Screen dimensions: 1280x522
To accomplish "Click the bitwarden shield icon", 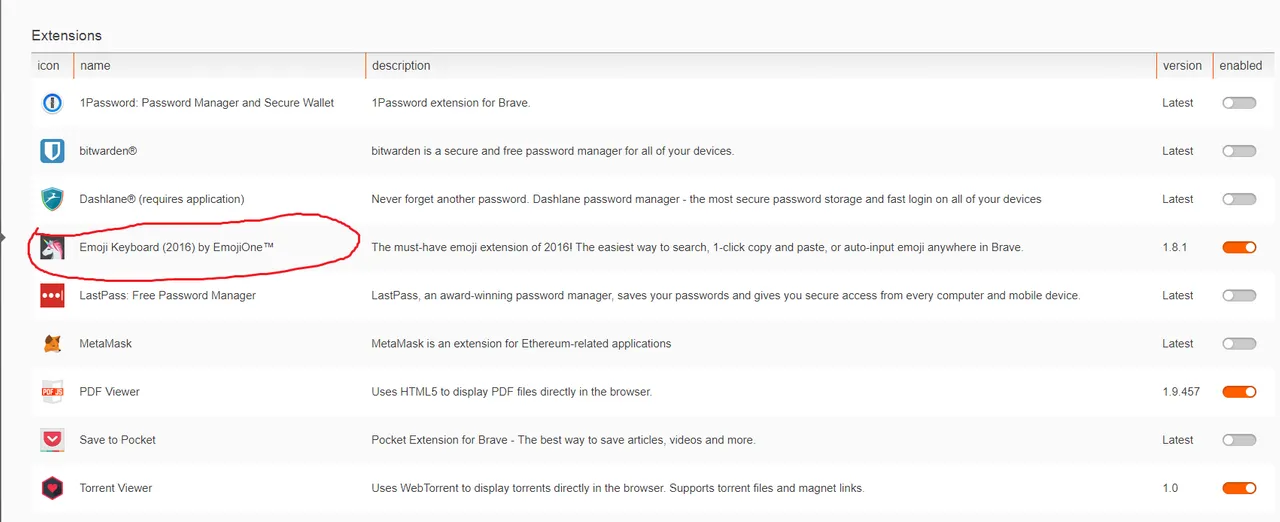I will [52, 151].
